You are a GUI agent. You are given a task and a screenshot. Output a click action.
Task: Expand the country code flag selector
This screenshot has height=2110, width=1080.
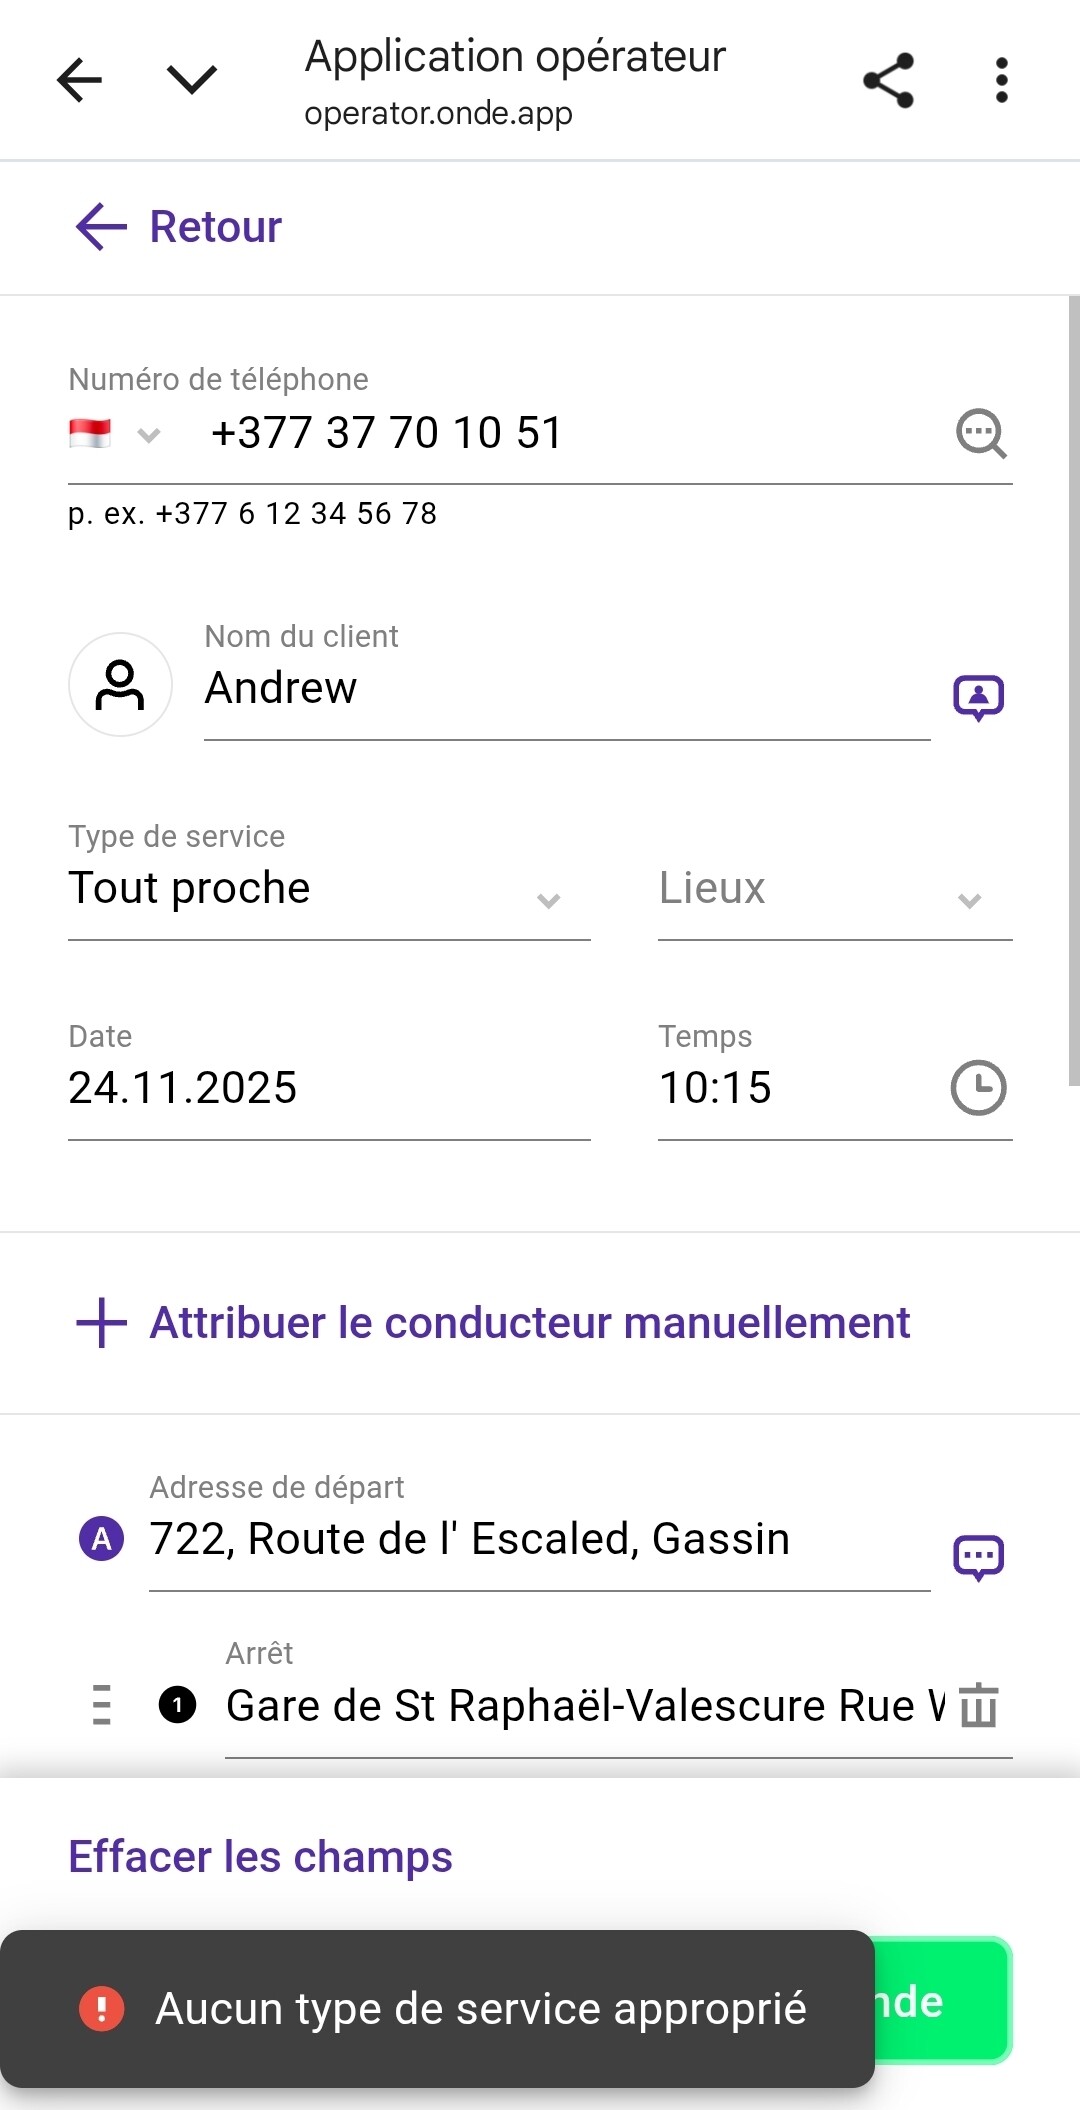[114, 434]
